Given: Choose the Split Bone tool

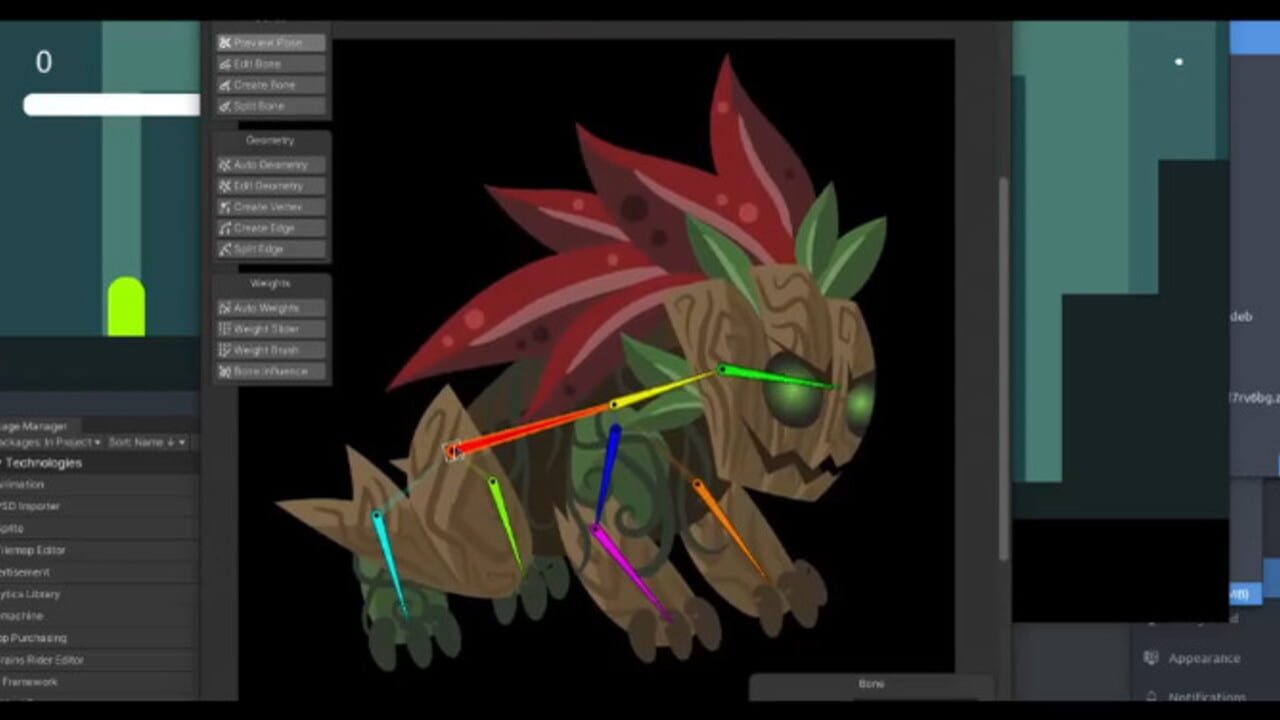Looking at the screenshot, I should click(x=271, y=106).
